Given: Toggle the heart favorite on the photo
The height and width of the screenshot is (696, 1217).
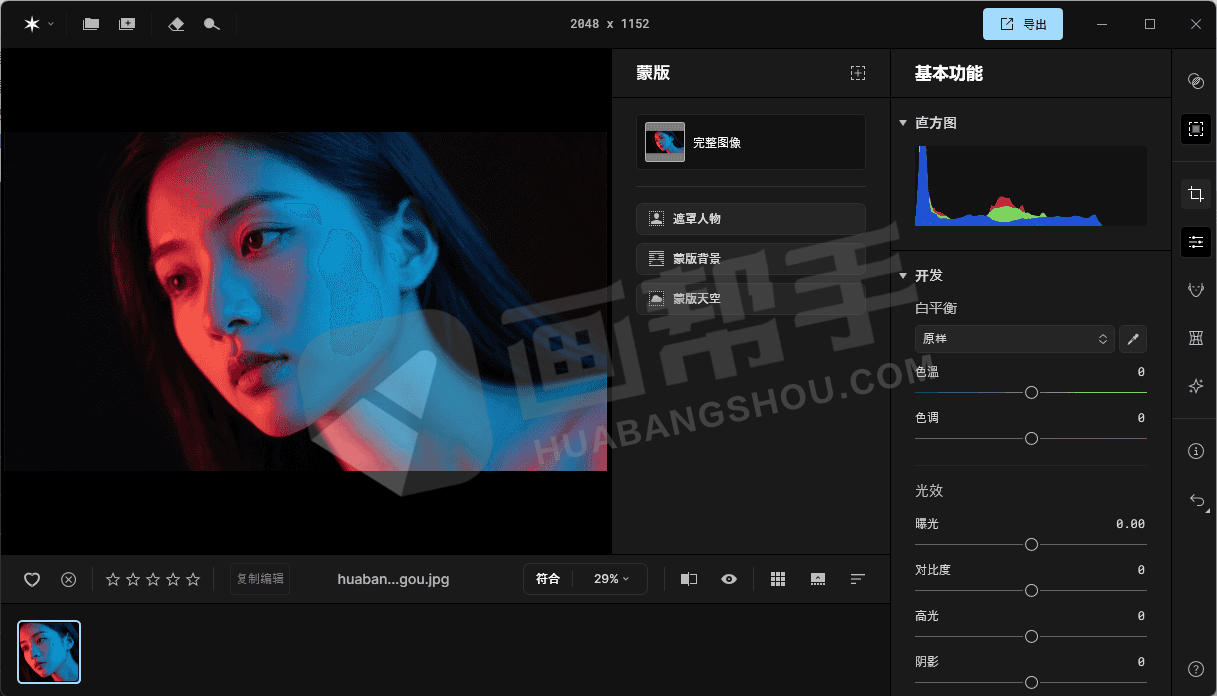Looking at the screenshot, I should point(32,579).
